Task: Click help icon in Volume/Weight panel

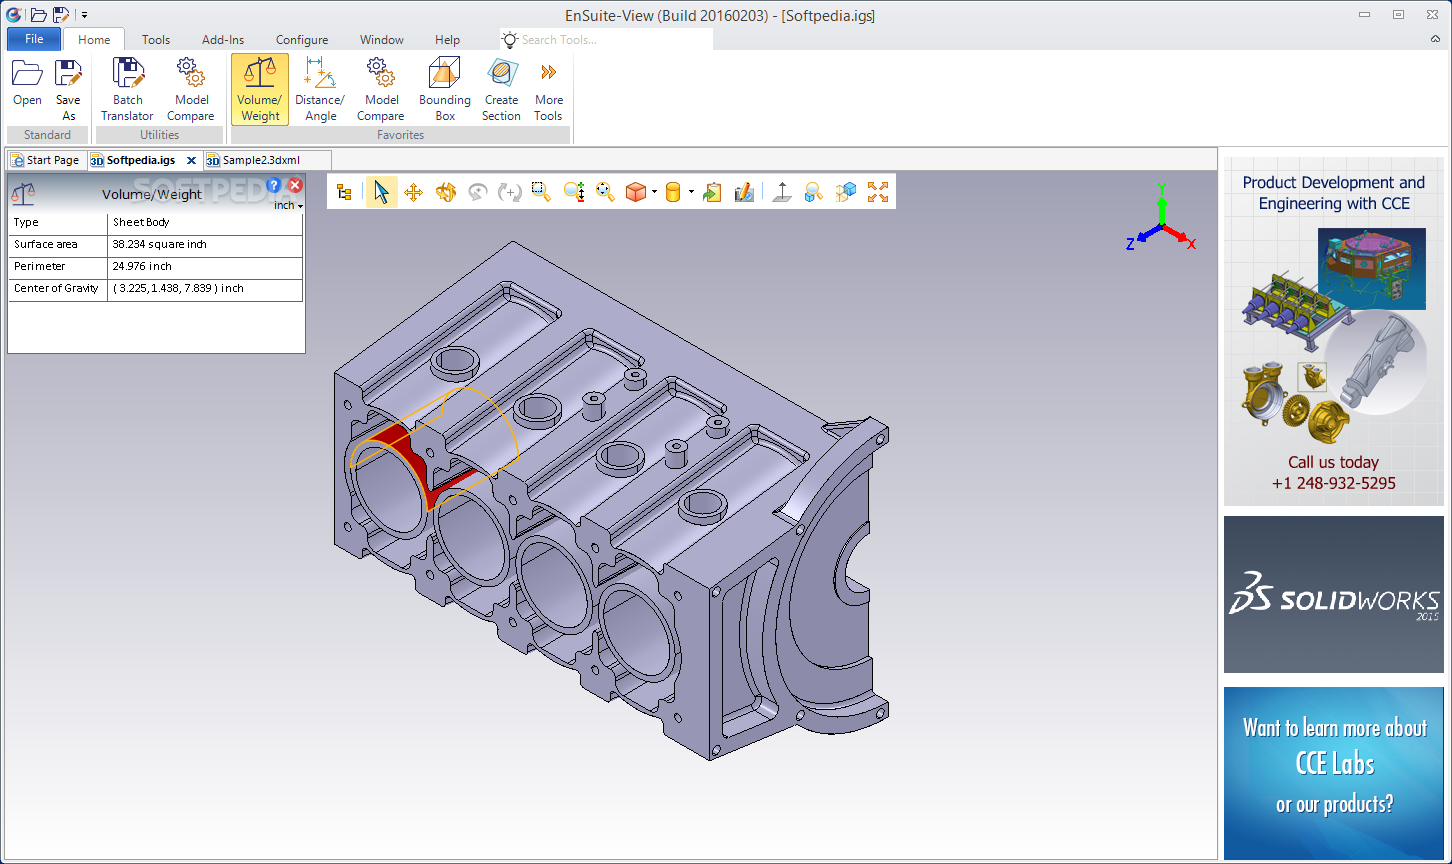Action: 274,185
